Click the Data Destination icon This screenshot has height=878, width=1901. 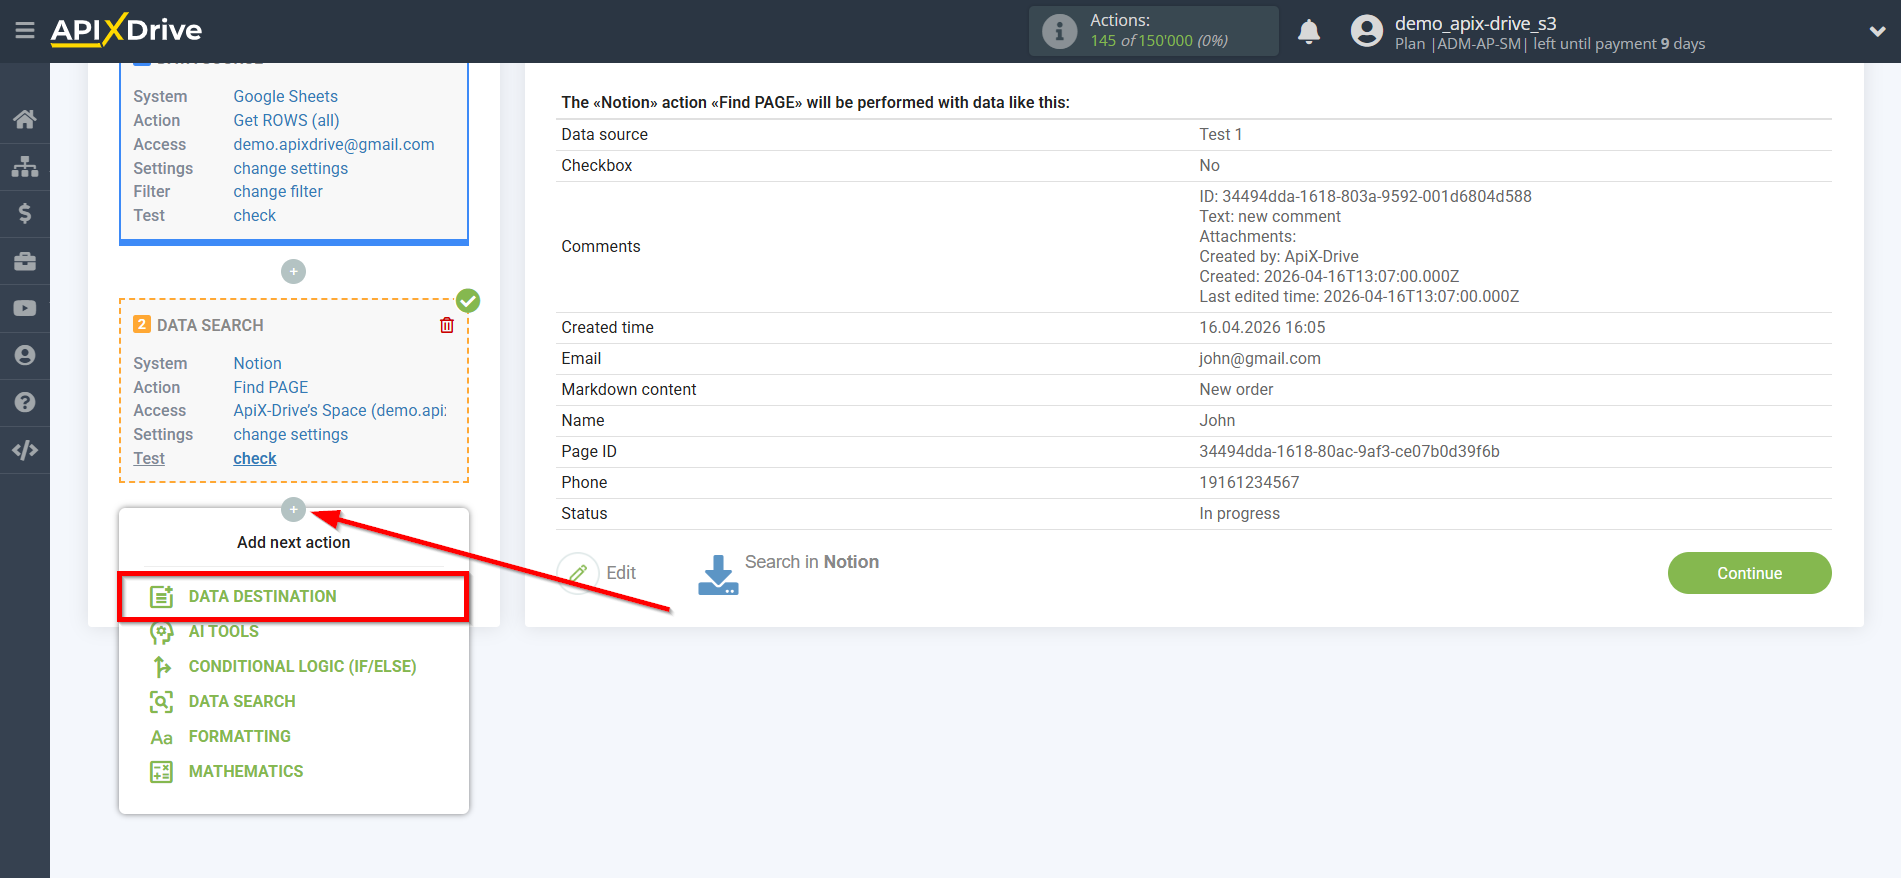pyautogui.click(x=161, y=597)
